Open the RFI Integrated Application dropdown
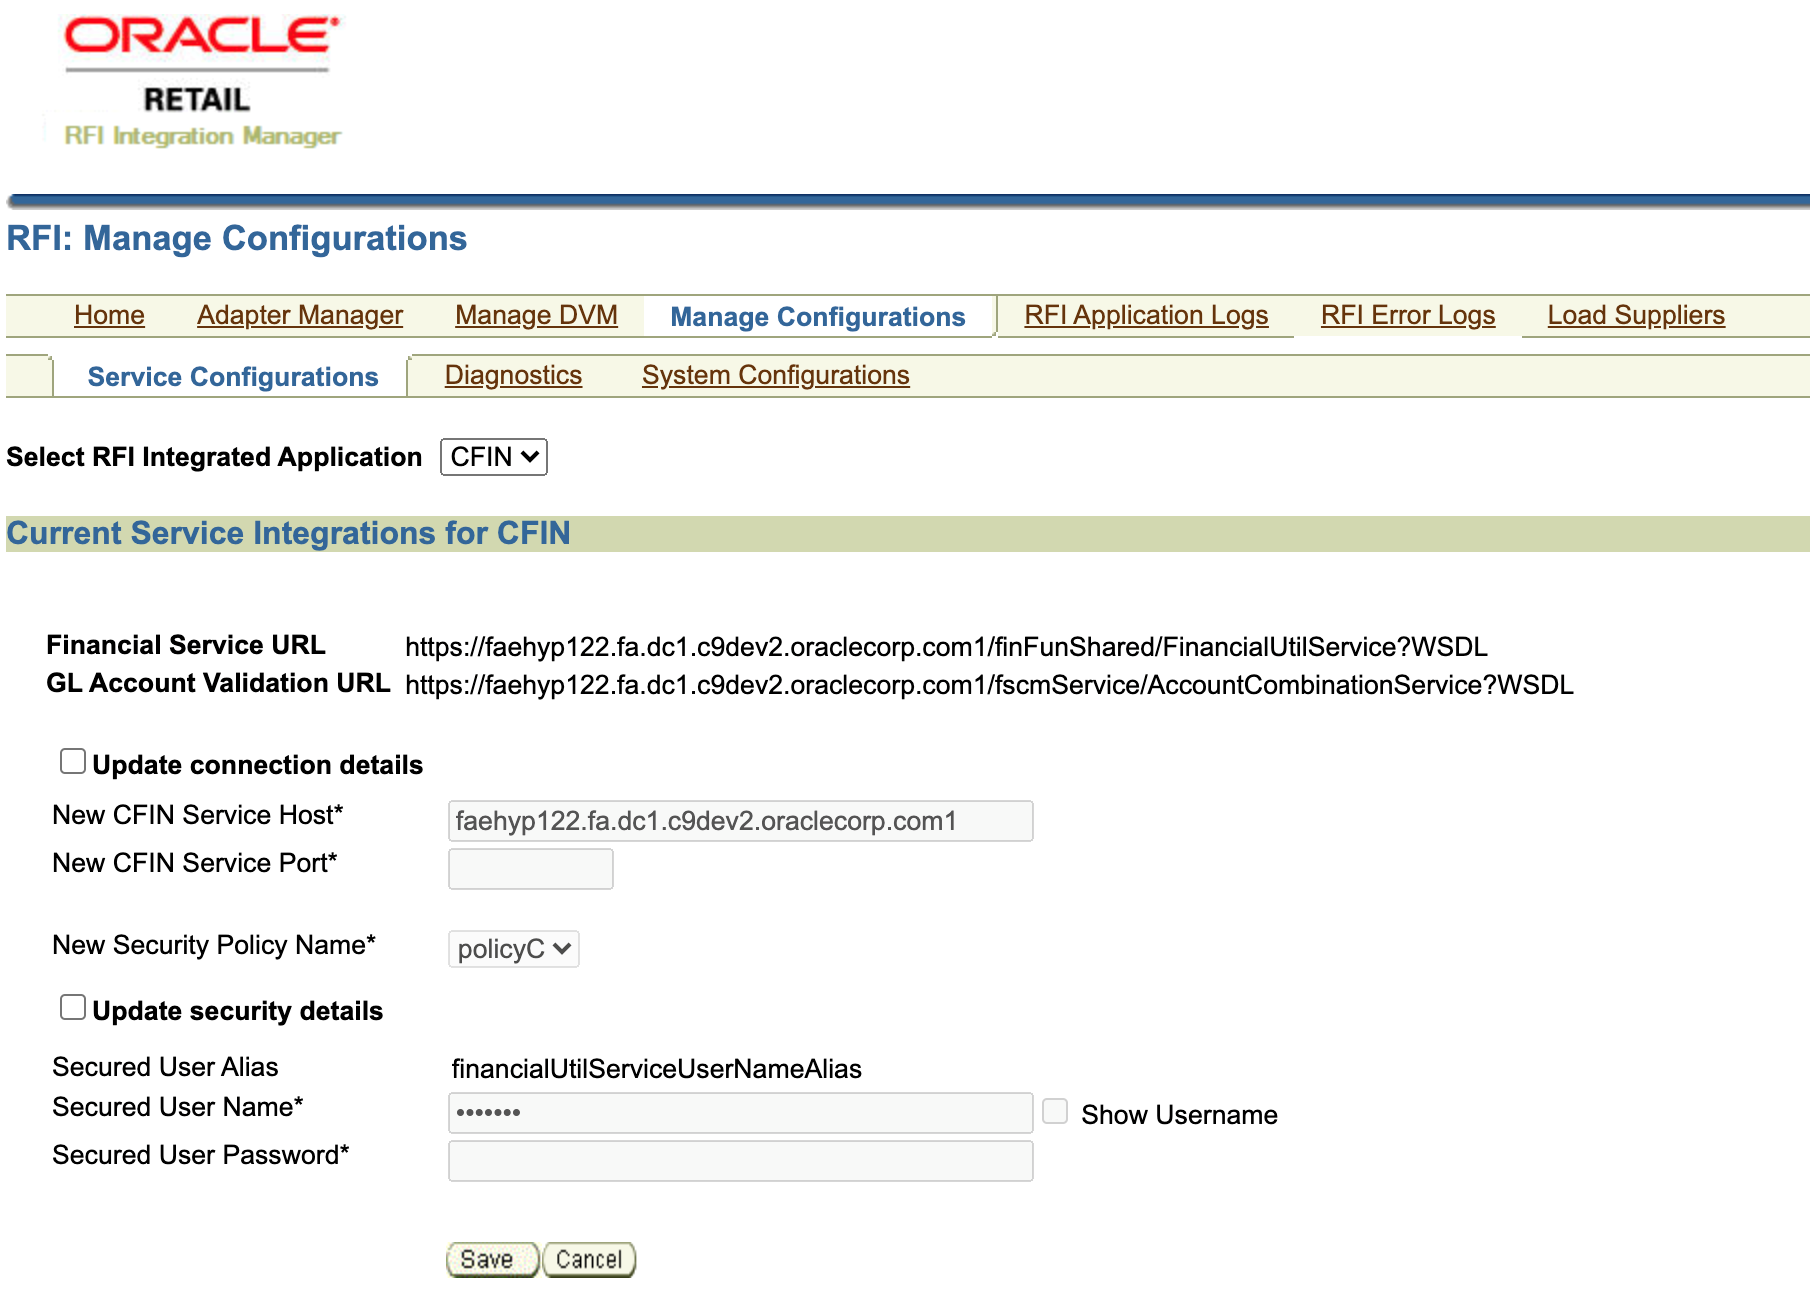 click(x=494, y=457)
